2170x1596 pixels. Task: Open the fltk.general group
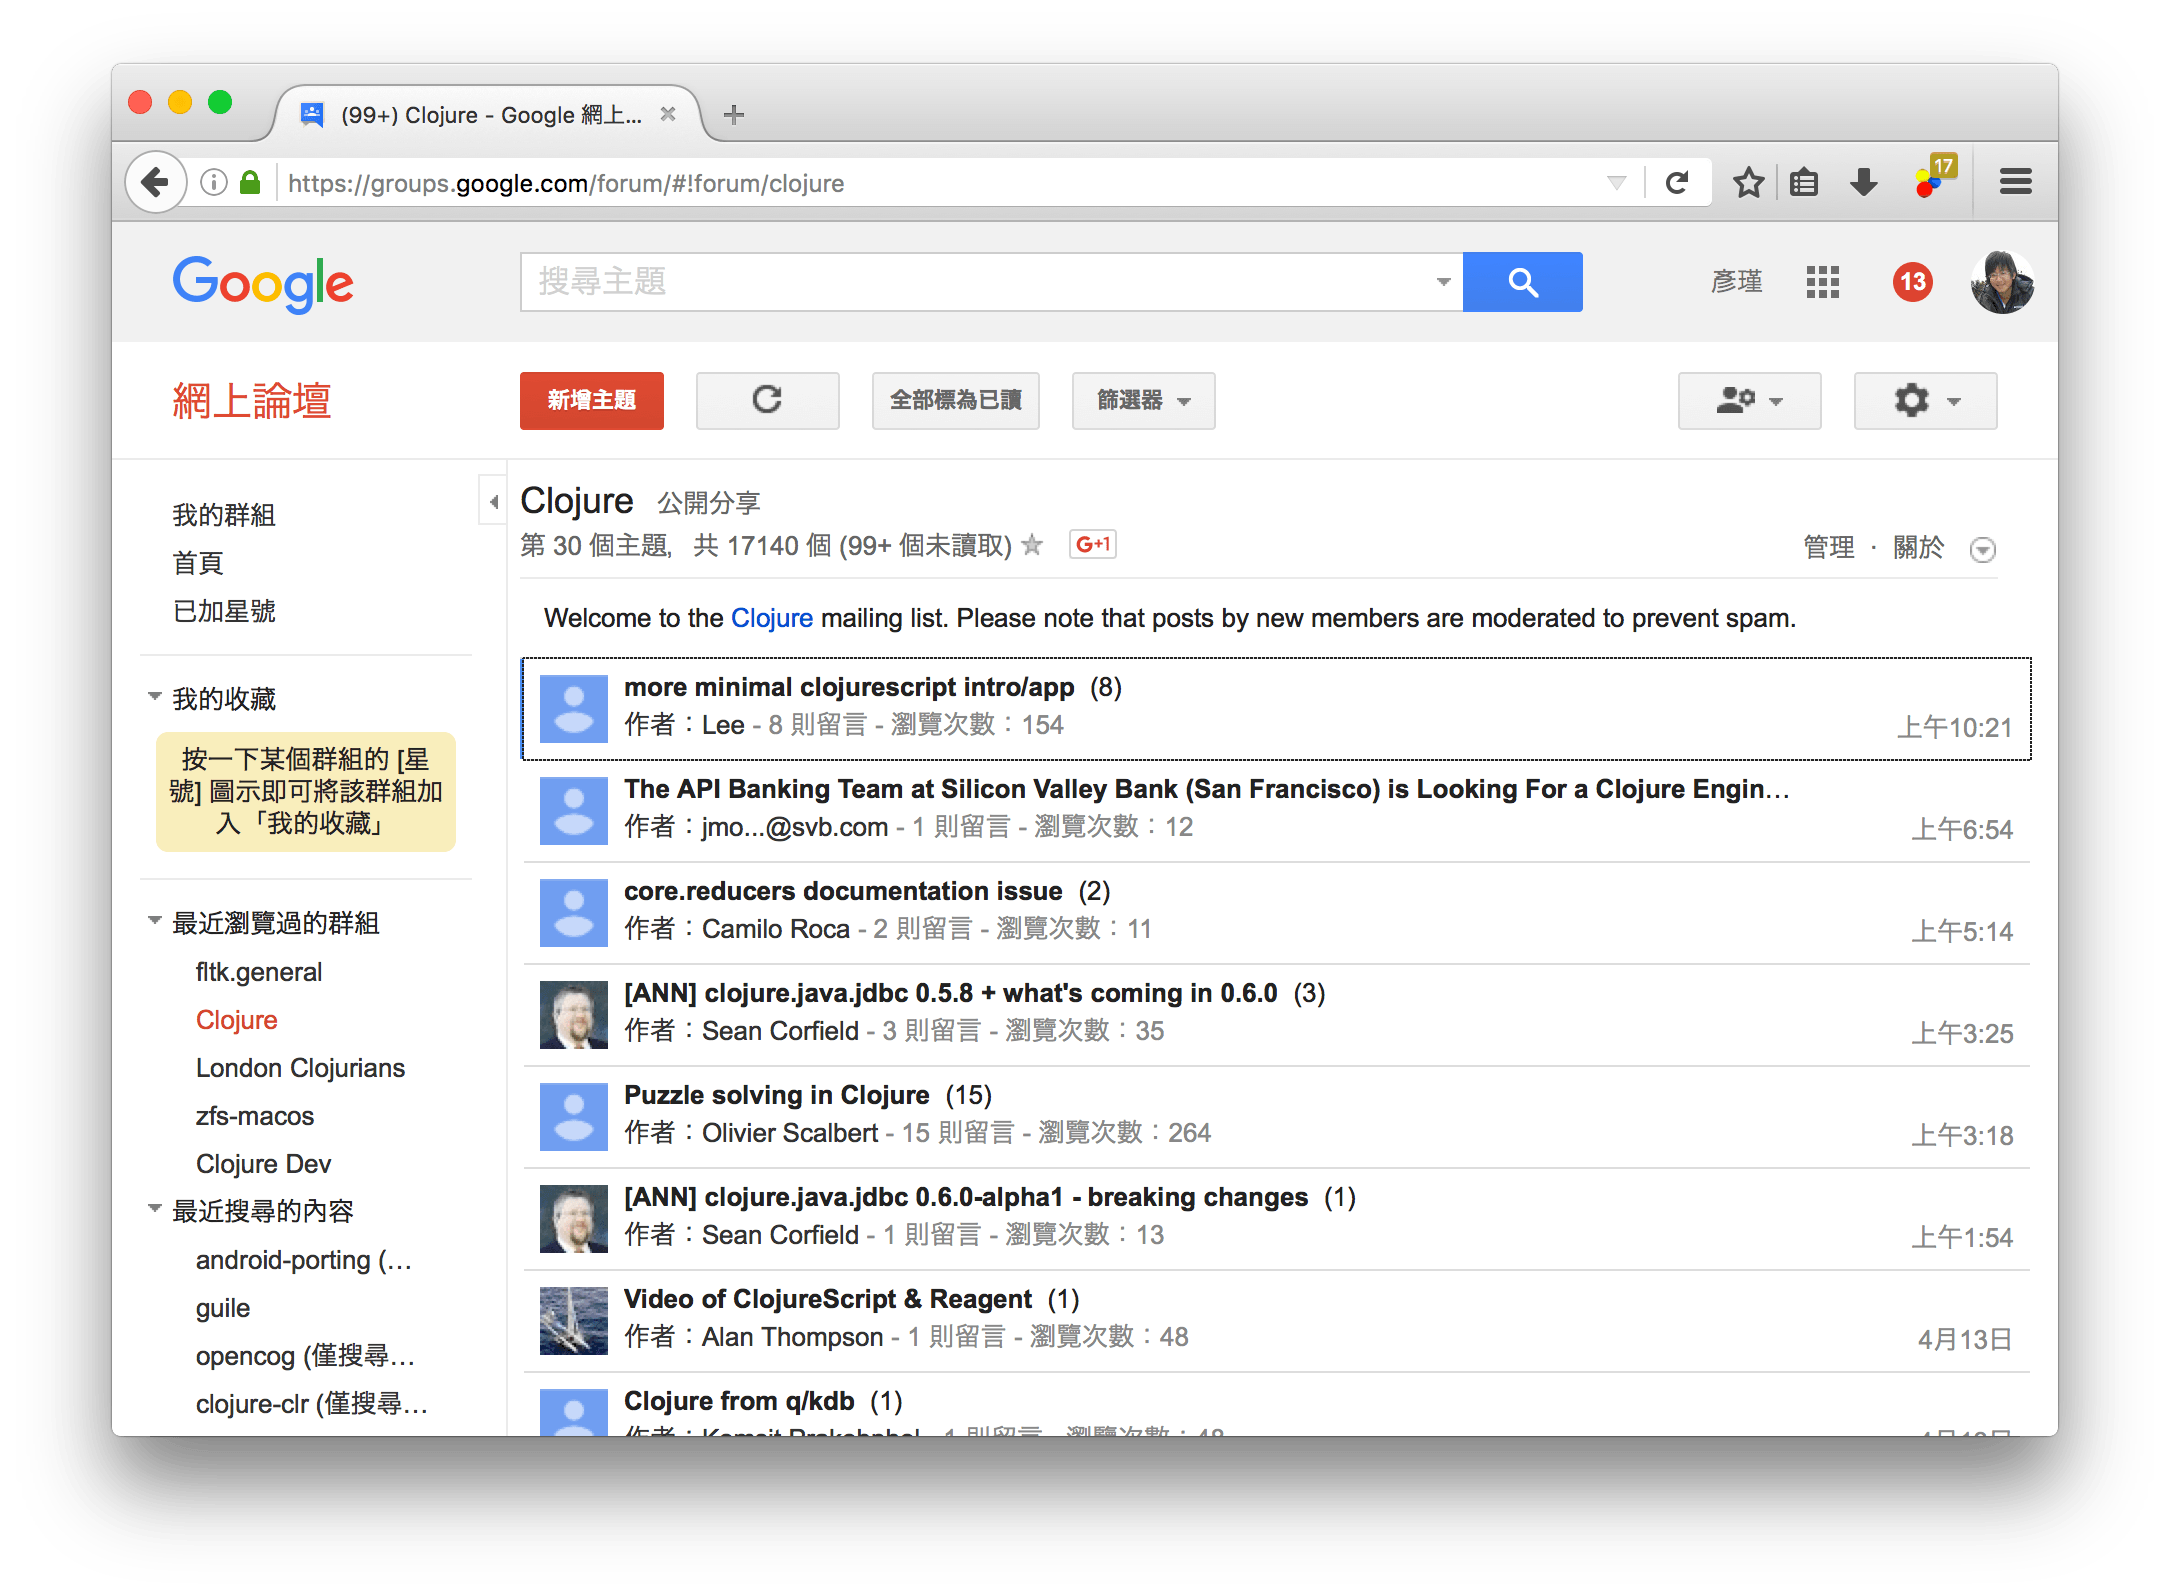258,972
